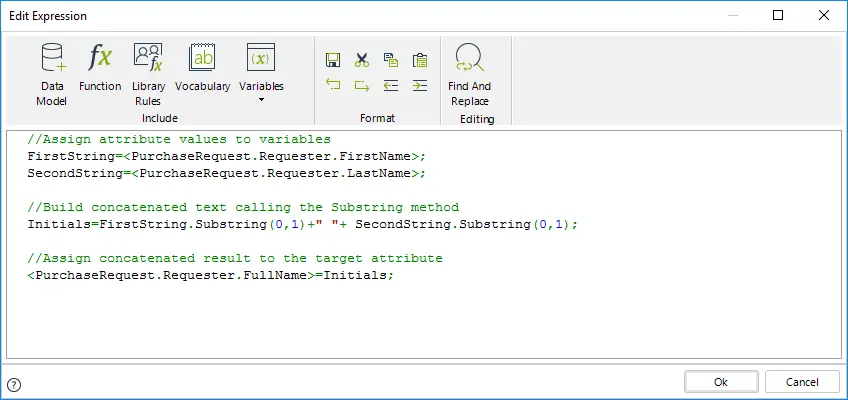Open Find And Replace
Viewport: 848px width, 400px height.
[x=469, y=75]
